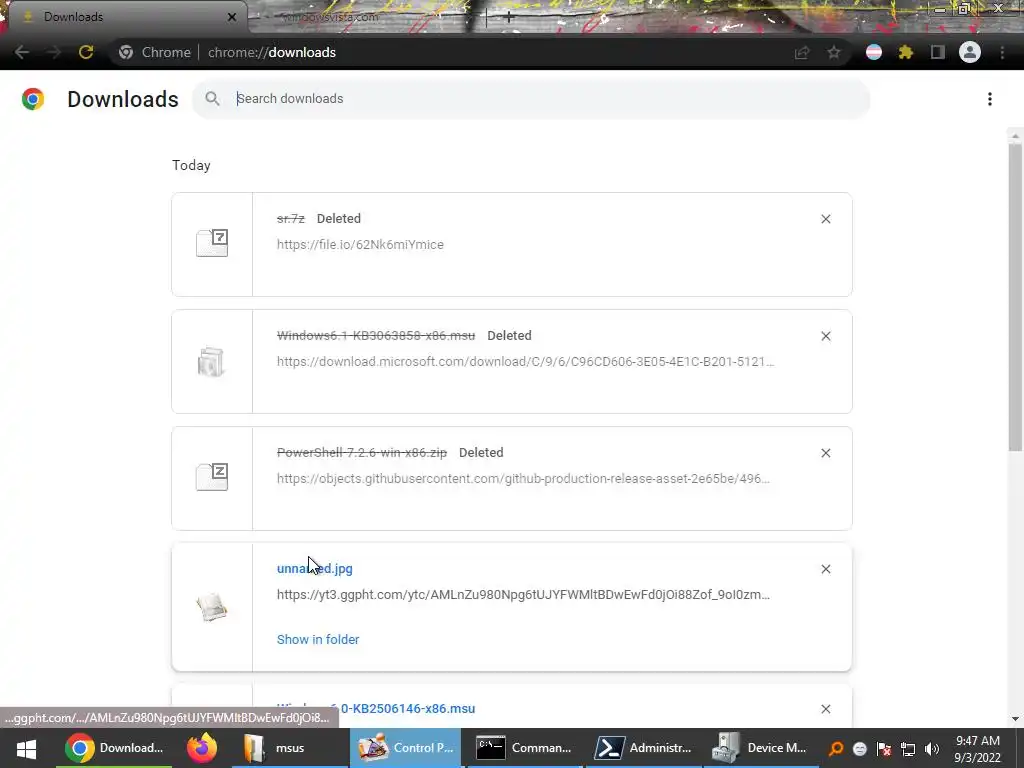Click the white face tray icon
The height and width of the screenshot is (768, 1024).
[x=859, y=749]
